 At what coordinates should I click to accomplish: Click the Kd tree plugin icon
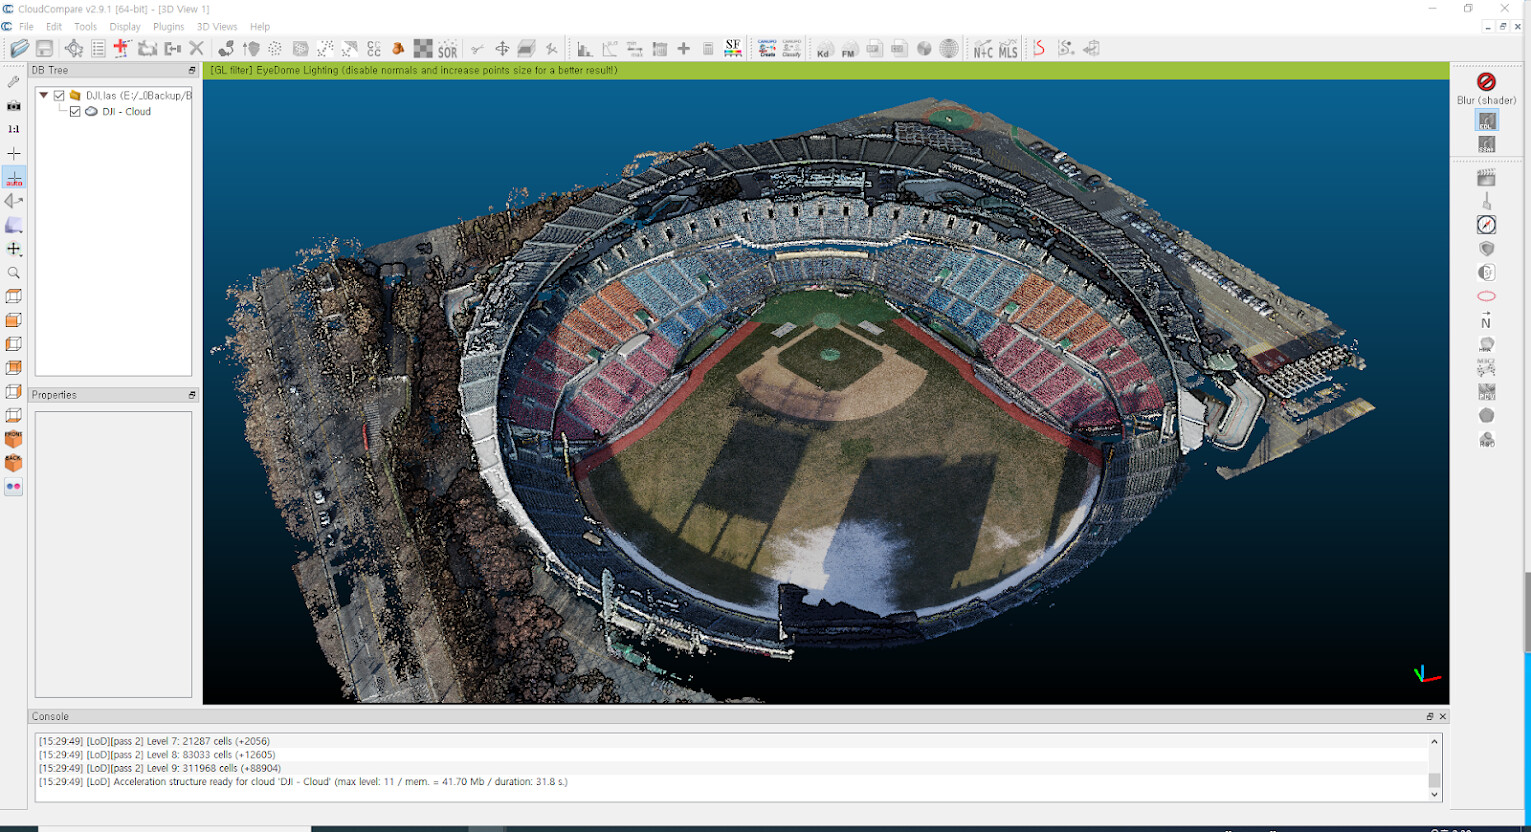(x=824, y=48)
